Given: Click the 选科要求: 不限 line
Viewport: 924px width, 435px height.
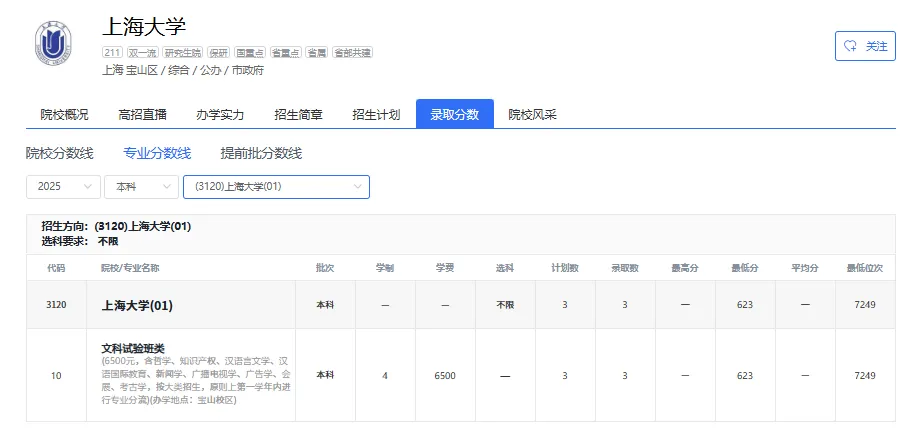Looking at the screenshot, I should [80, 240].
